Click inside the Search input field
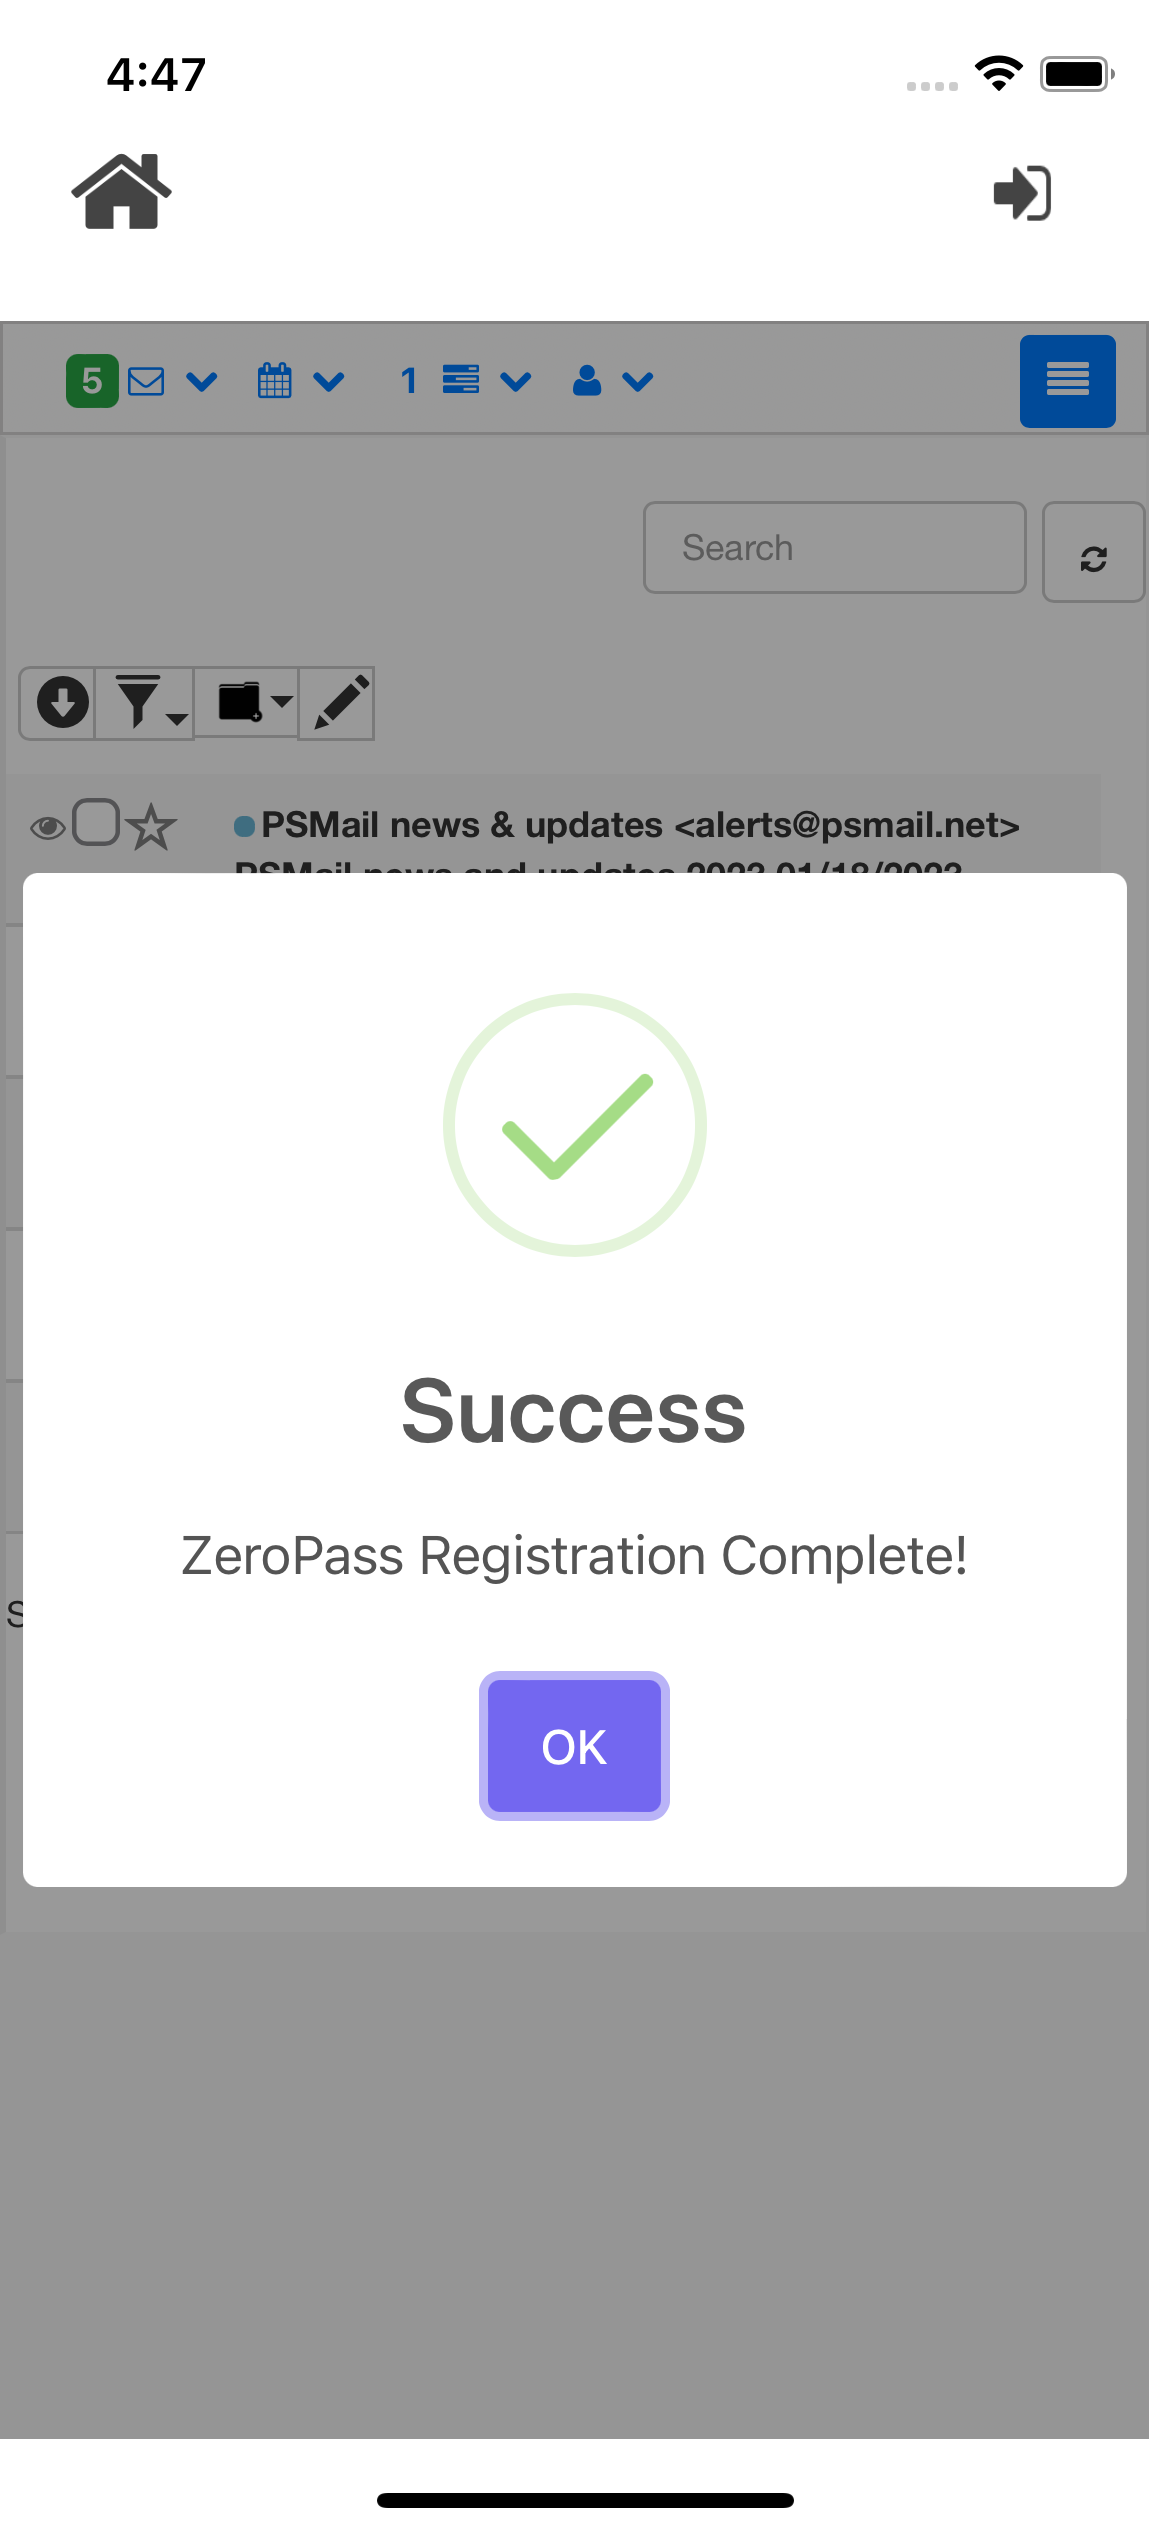The image size is (1170, 2532). pos(834,548)
